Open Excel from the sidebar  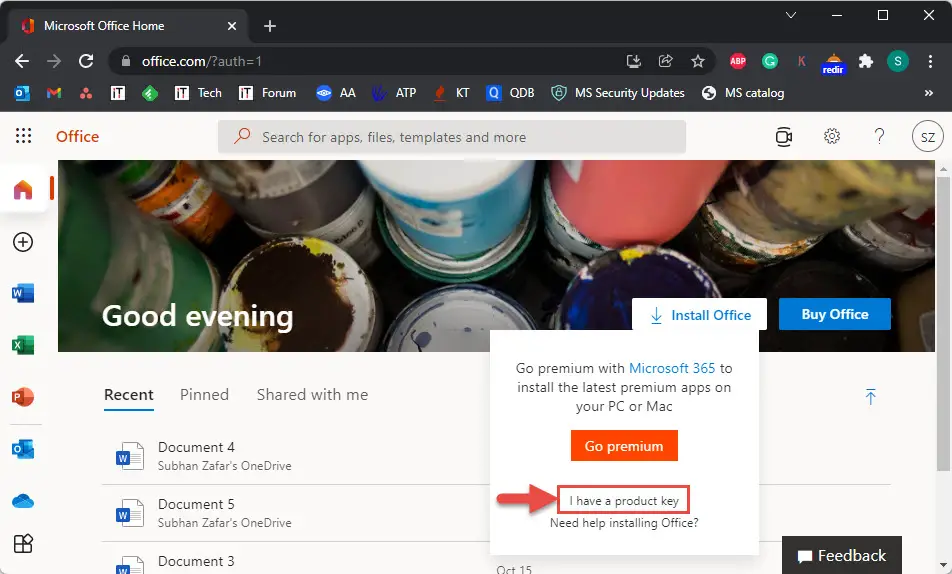pyautogui.click(x=23, y=345)
